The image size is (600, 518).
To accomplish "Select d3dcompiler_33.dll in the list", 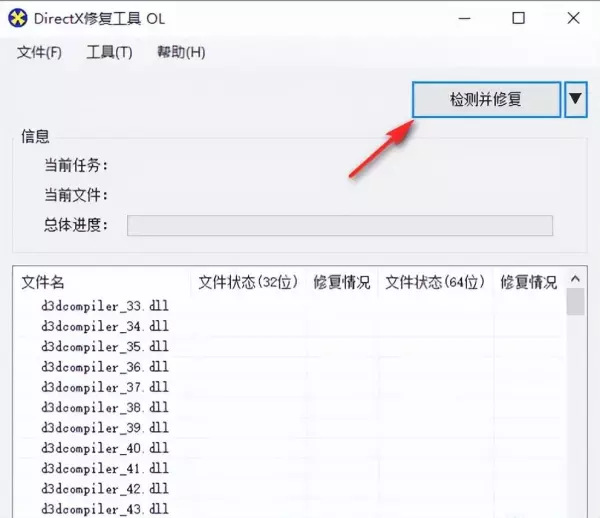I will 105,306.
